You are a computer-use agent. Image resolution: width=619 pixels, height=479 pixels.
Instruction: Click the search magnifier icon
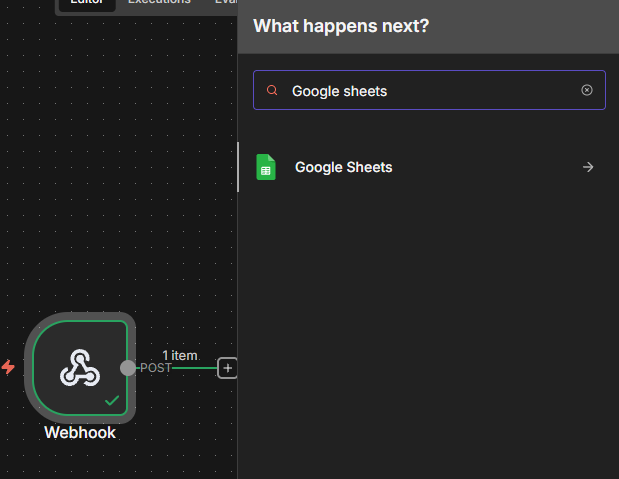click(272, 91)
